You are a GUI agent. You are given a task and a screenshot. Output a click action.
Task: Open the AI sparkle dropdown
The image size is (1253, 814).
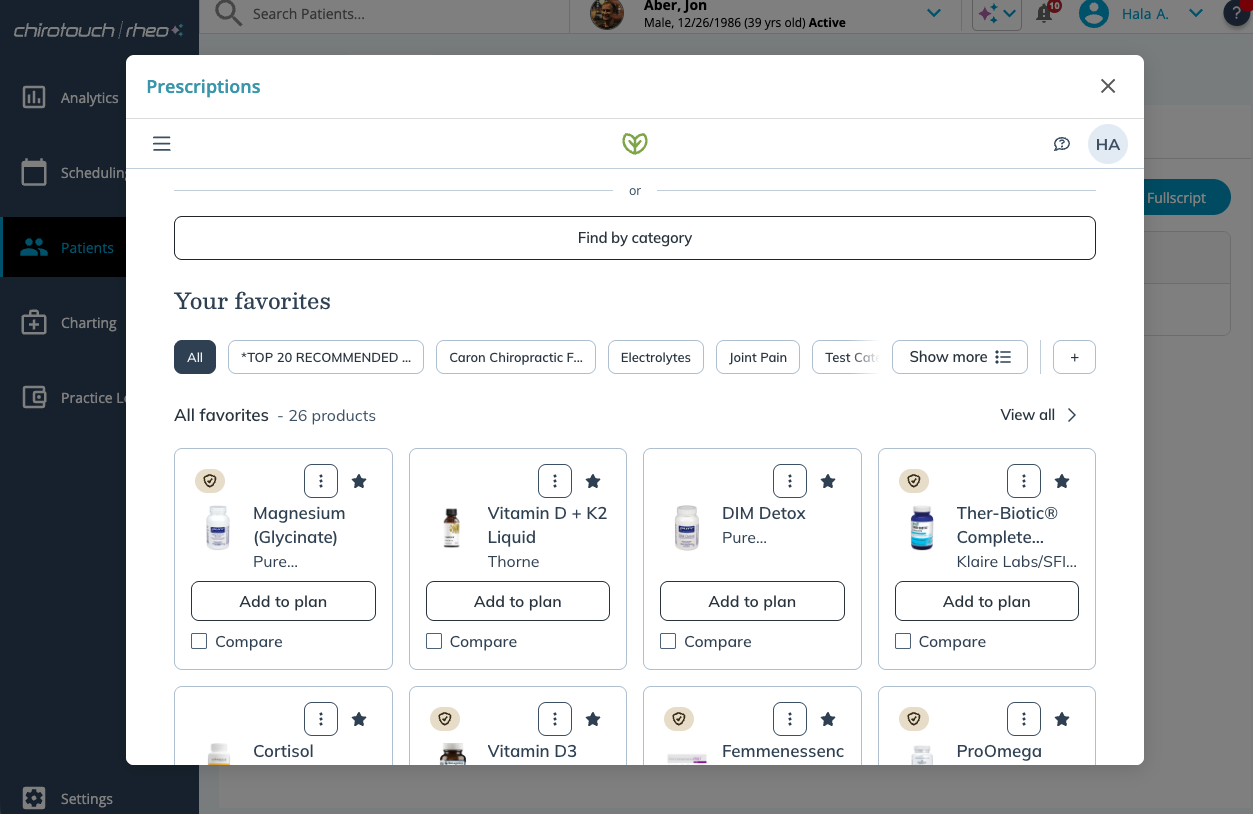tap(996, 14)
